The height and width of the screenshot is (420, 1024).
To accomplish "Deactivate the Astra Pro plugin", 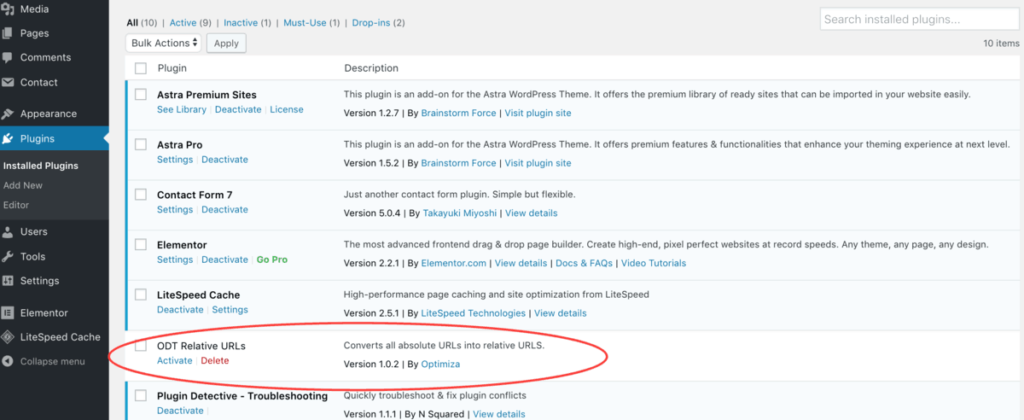I will [x=225, y=159].
